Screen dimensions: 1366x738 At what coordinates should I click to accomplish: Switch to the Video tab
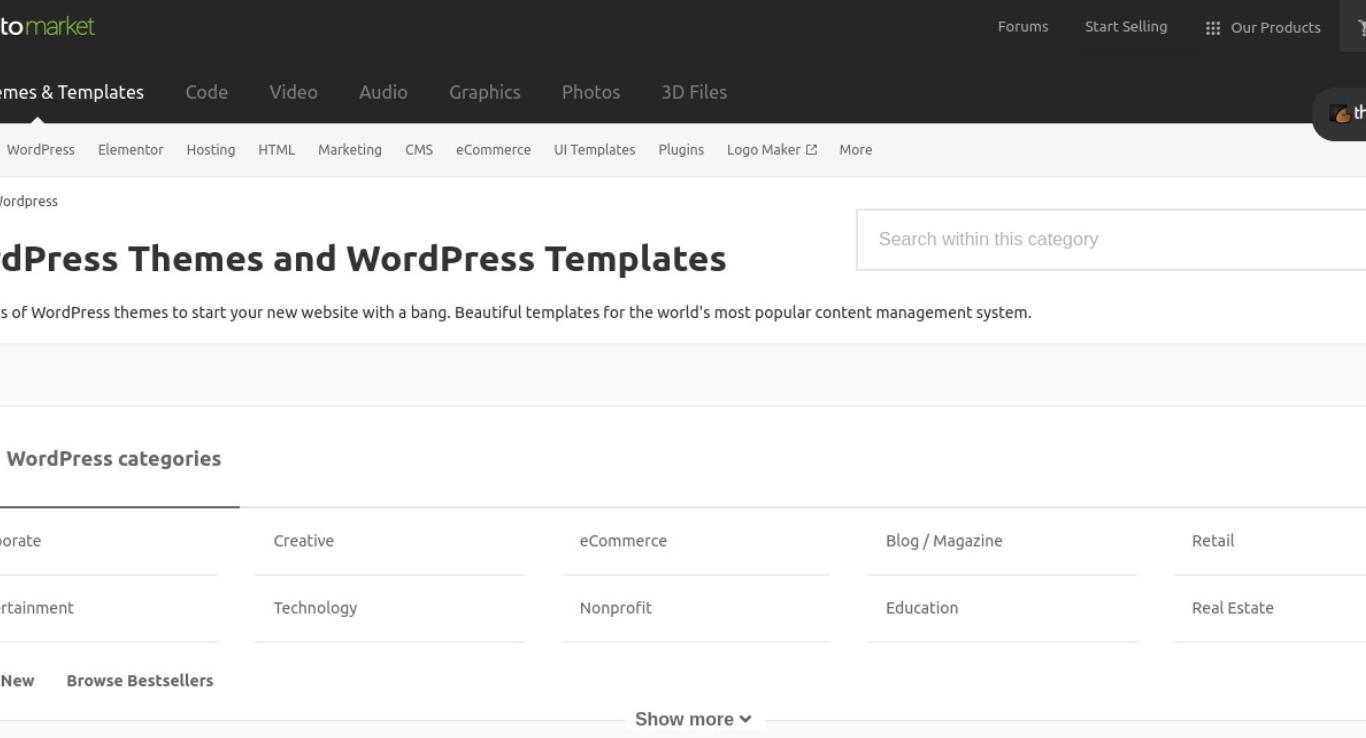coord(293,92)
